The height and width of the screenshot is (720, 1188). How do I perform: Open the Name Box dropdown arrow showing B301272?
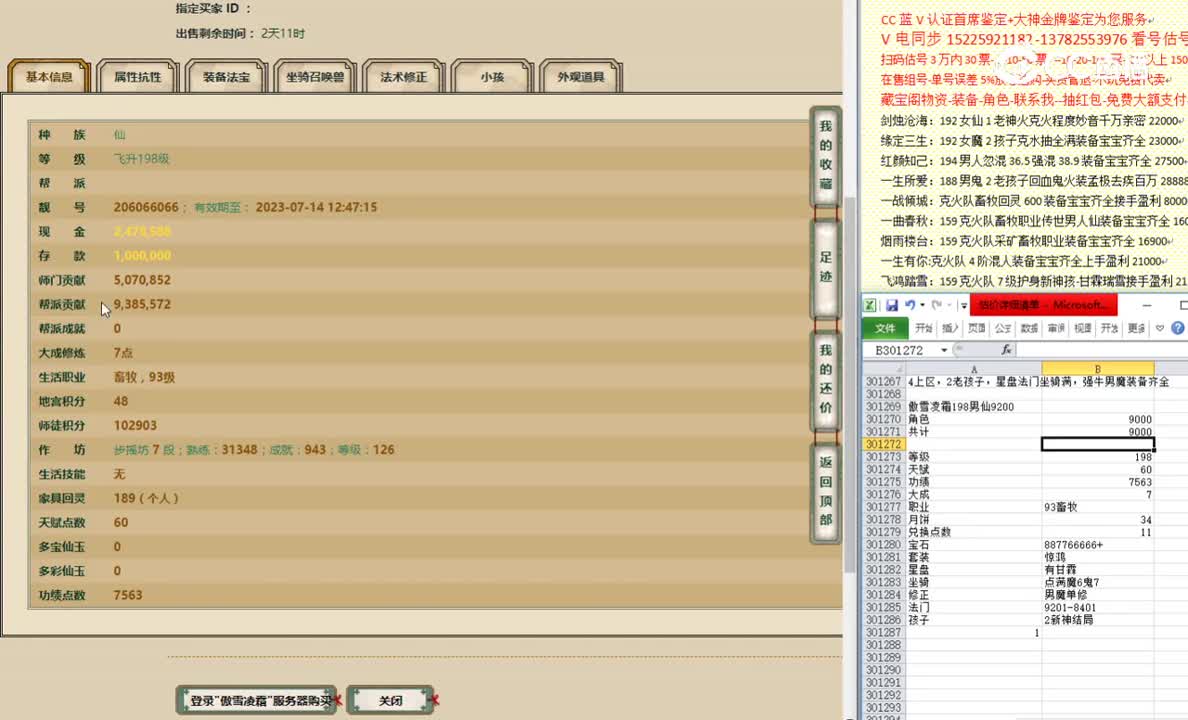(x=943, y=349)
